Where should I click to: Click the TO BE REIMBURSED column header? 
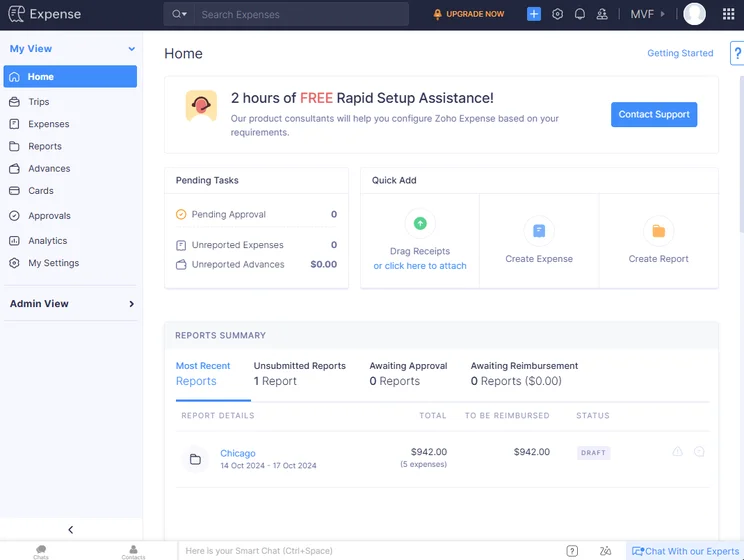click(507, 416)
